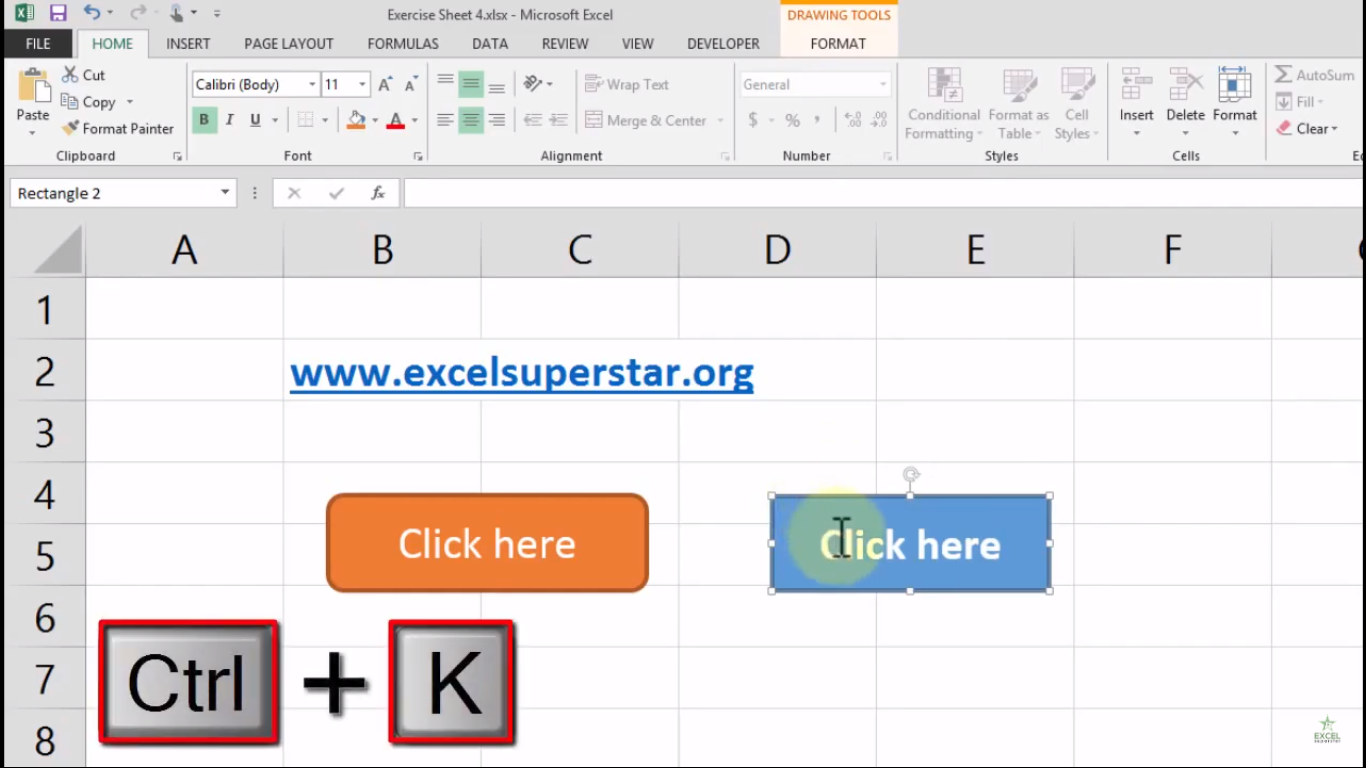
Task: Toggle Italic formatting
Action: (x=229, y=120)
